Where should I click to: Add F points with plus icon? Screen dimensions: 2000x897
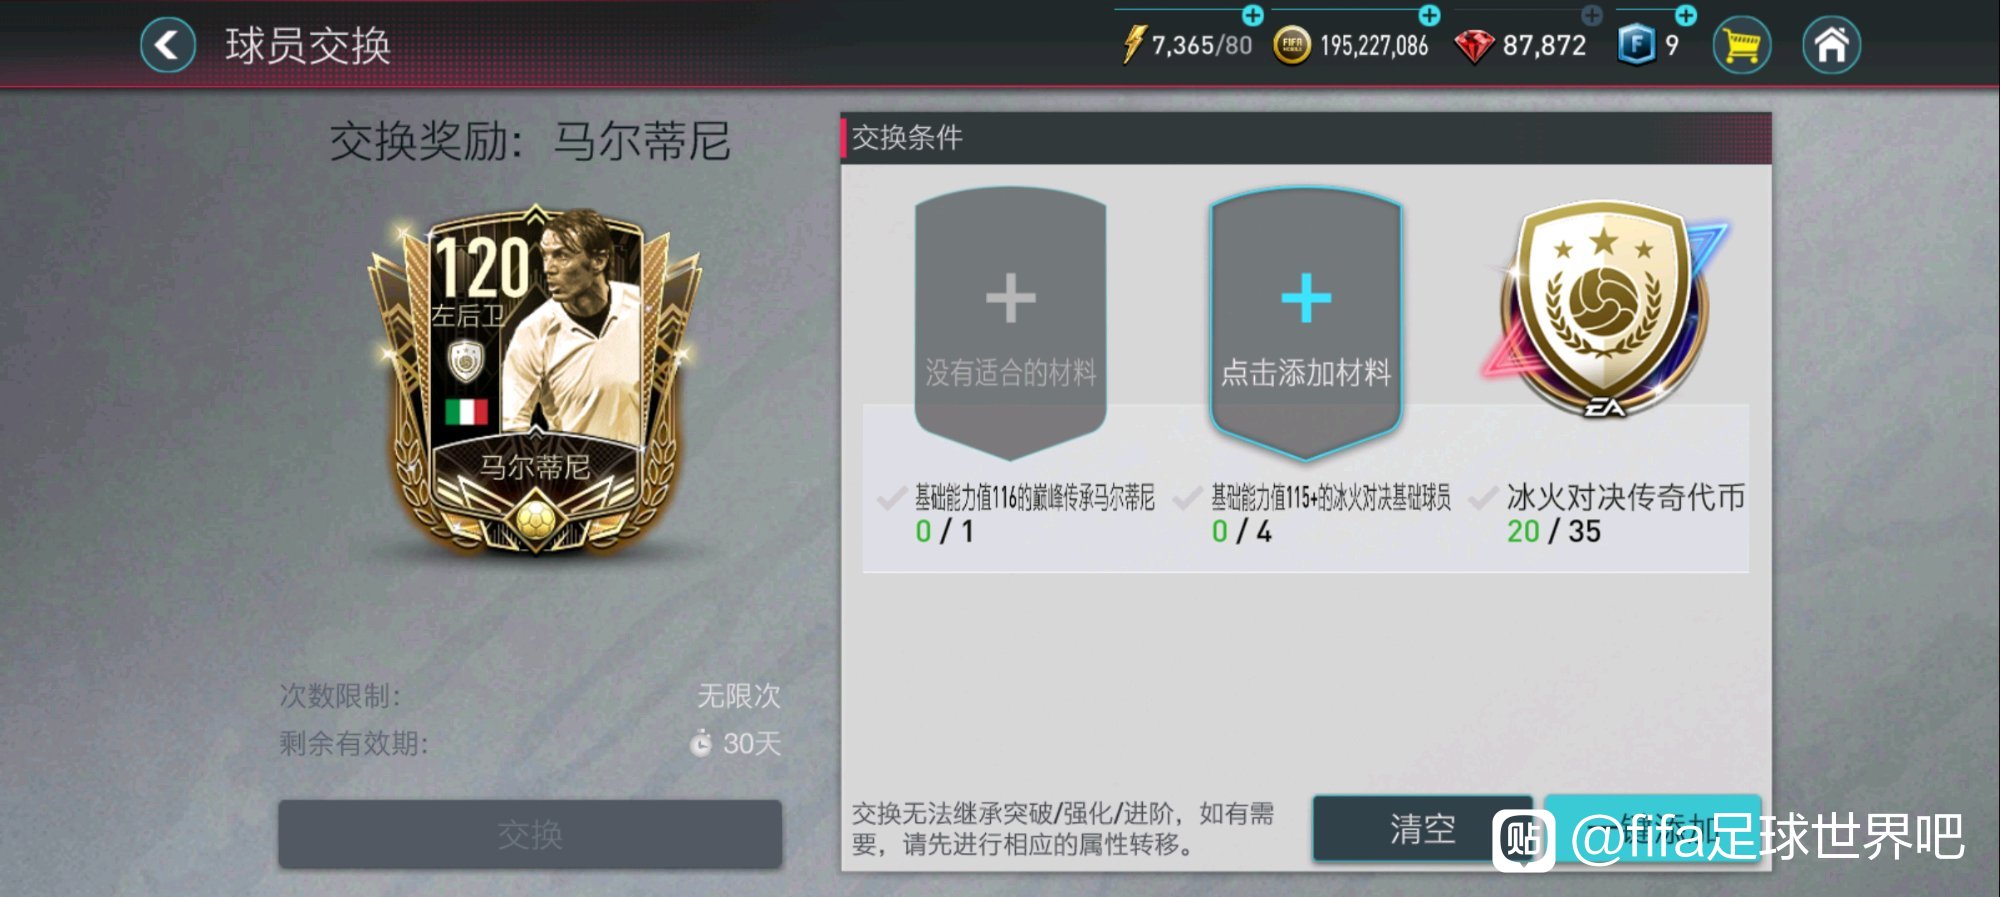(1686, 15)
